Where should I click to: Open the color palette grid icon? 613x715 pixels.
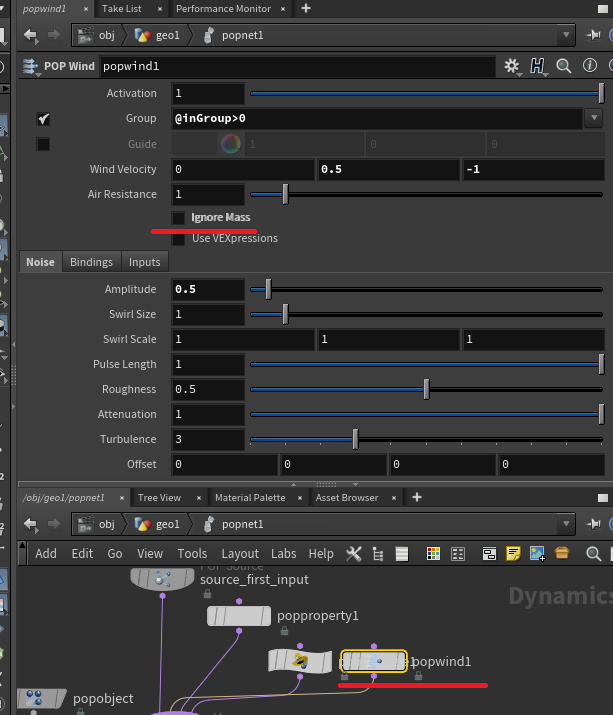(433, 554)
